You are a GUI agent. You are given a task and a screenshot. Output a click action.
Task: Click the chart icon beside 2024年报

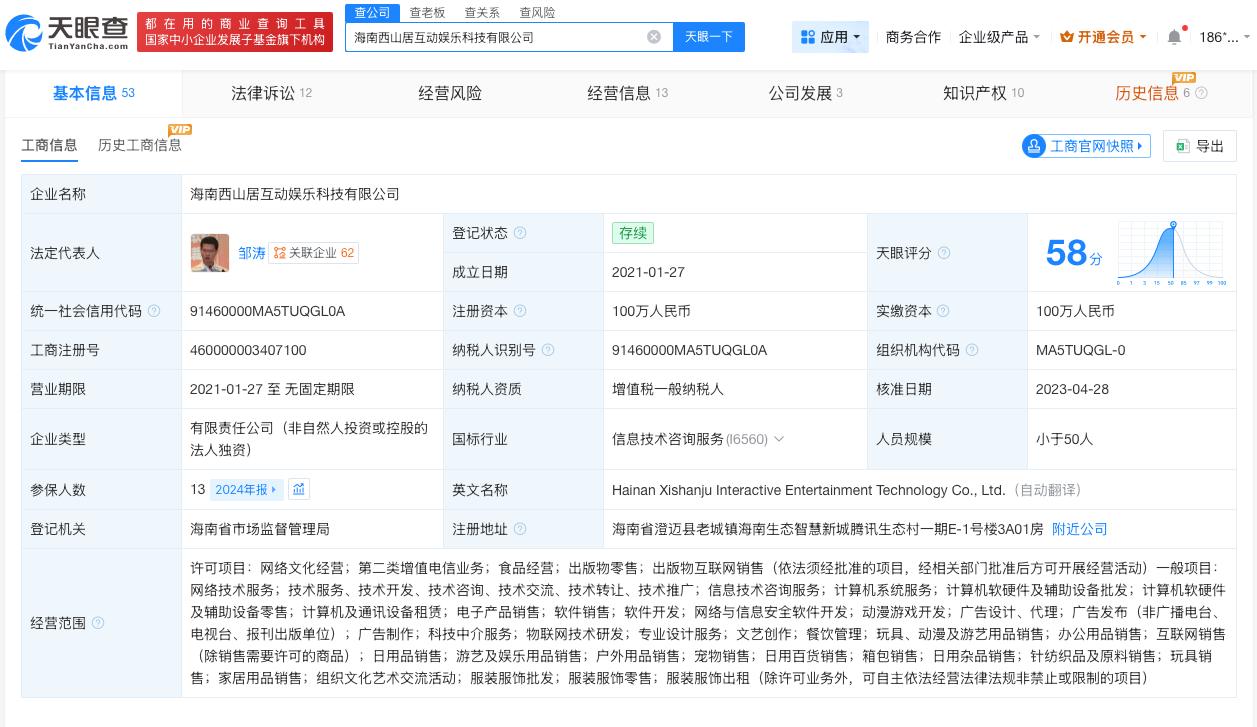pos(299,489)
